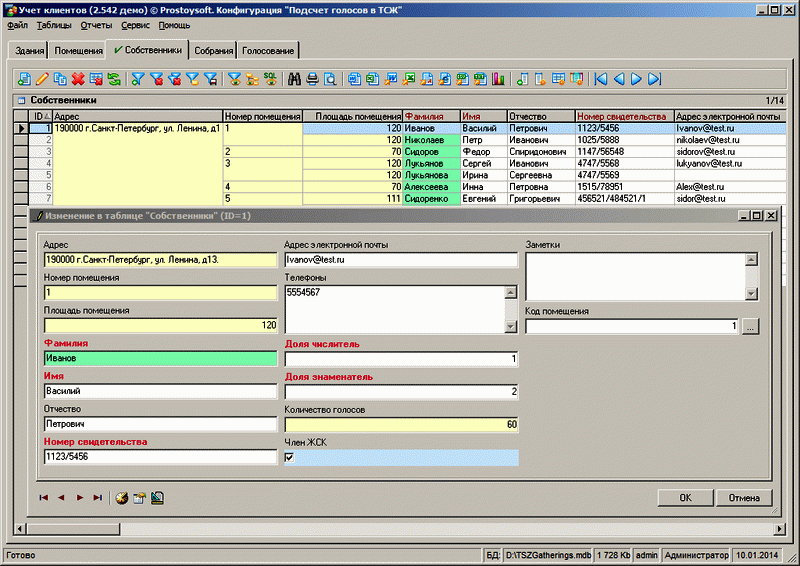Click the Фамилия input field
The image size is (800, 566).
click(x=160, y=358)
